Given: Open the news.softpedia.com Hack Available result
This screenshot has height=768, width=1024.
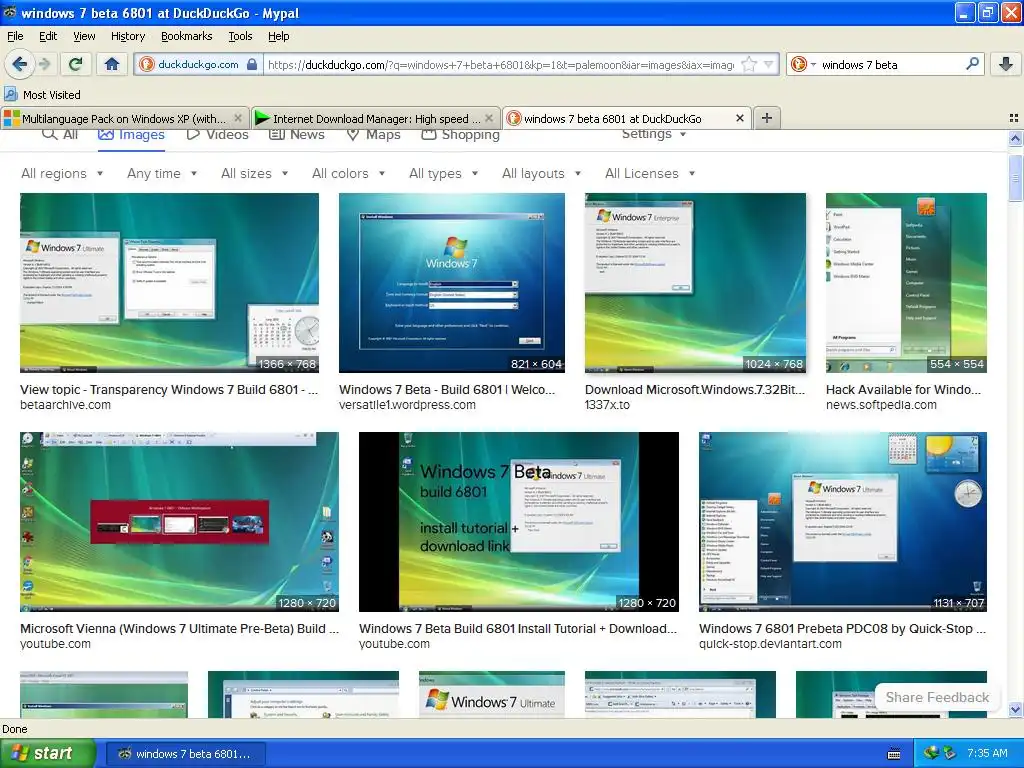Looking at the screenshot, I should 903,389.
